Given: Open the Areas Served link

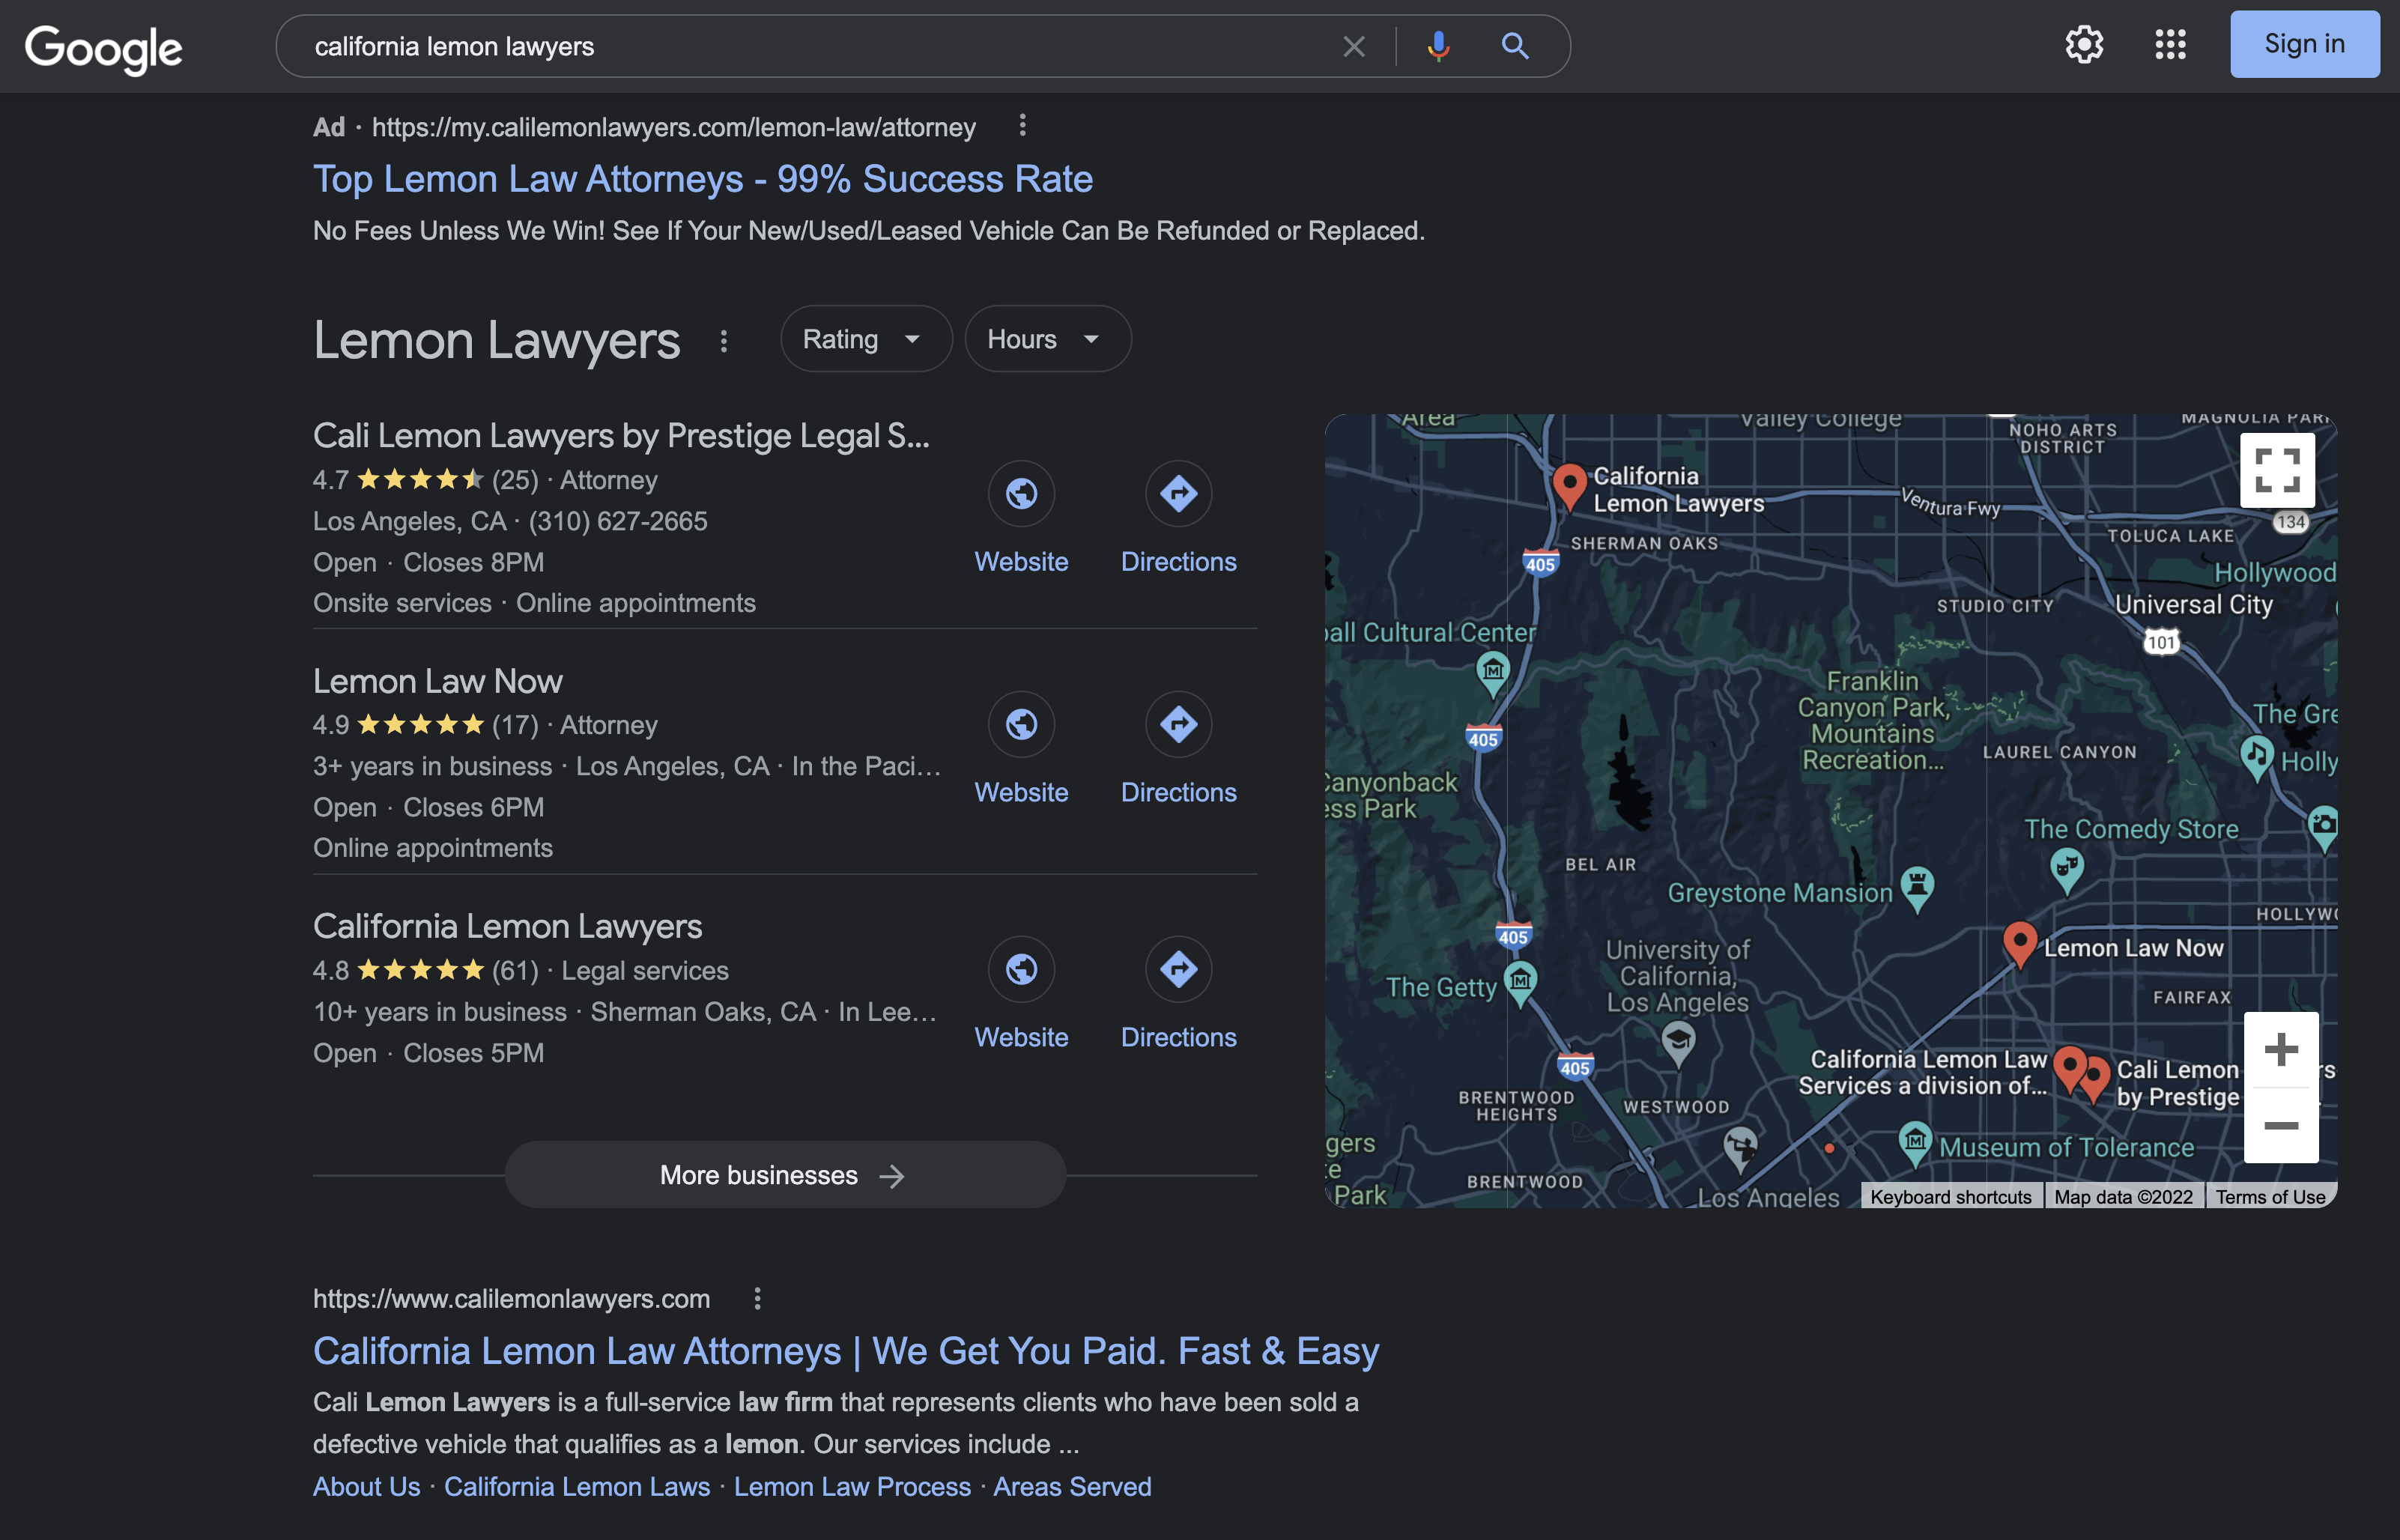Looking at the screenshot, I should pos(1071,1486).
